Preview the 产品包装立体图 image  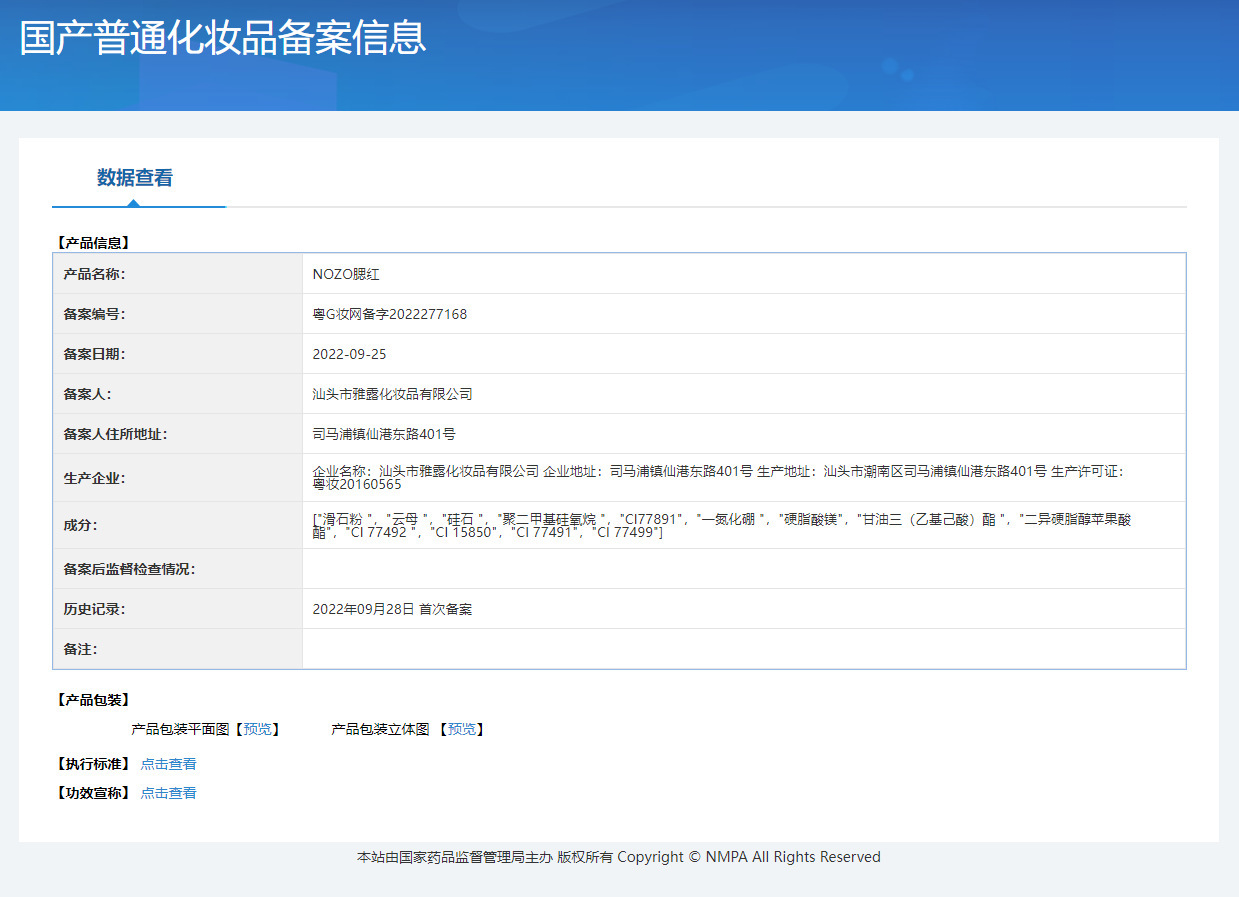coord(462,729)
